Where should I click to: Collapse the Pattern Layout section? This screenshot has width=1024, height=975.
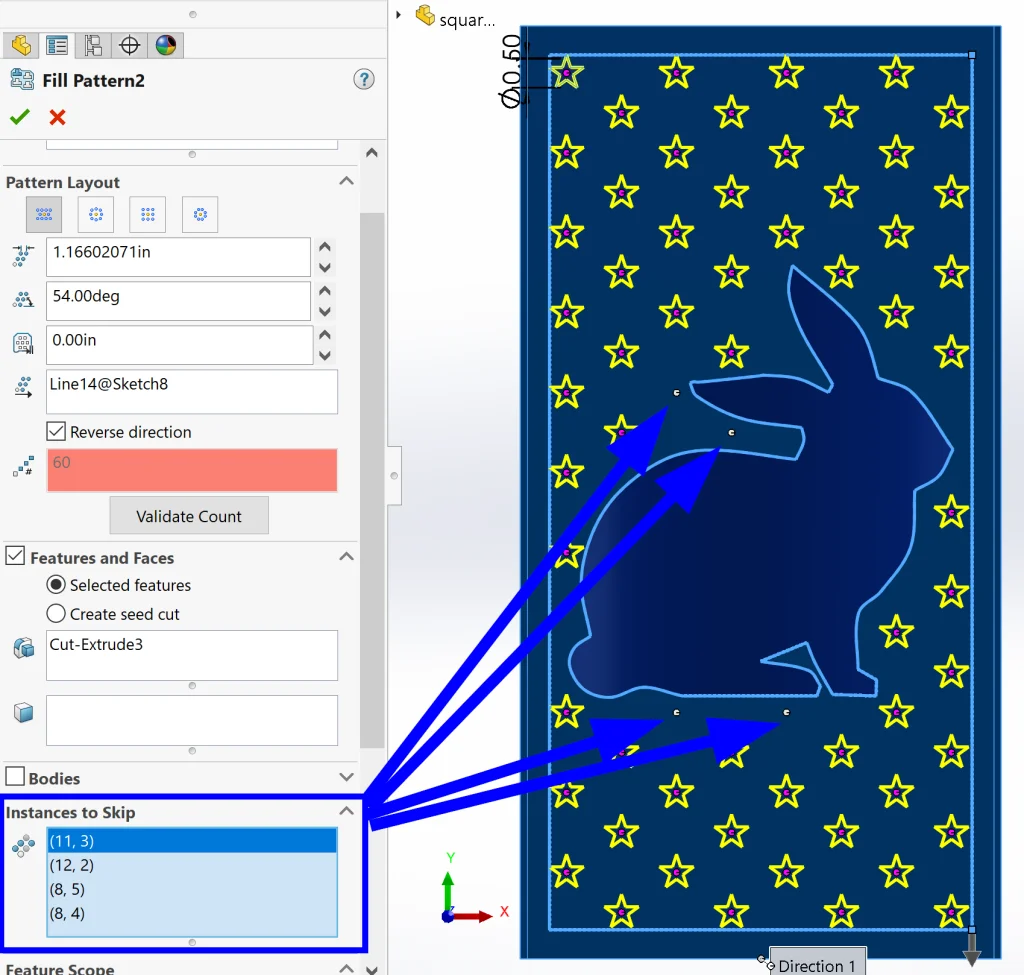tap(347, 181)
